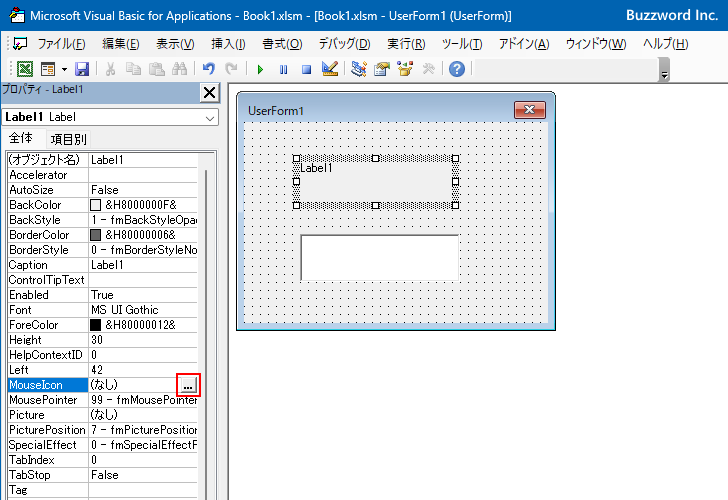Open the Label1 object selector dropdown
Image resolution: width=728 pixels, height=500 pixels.
[210, 118]
